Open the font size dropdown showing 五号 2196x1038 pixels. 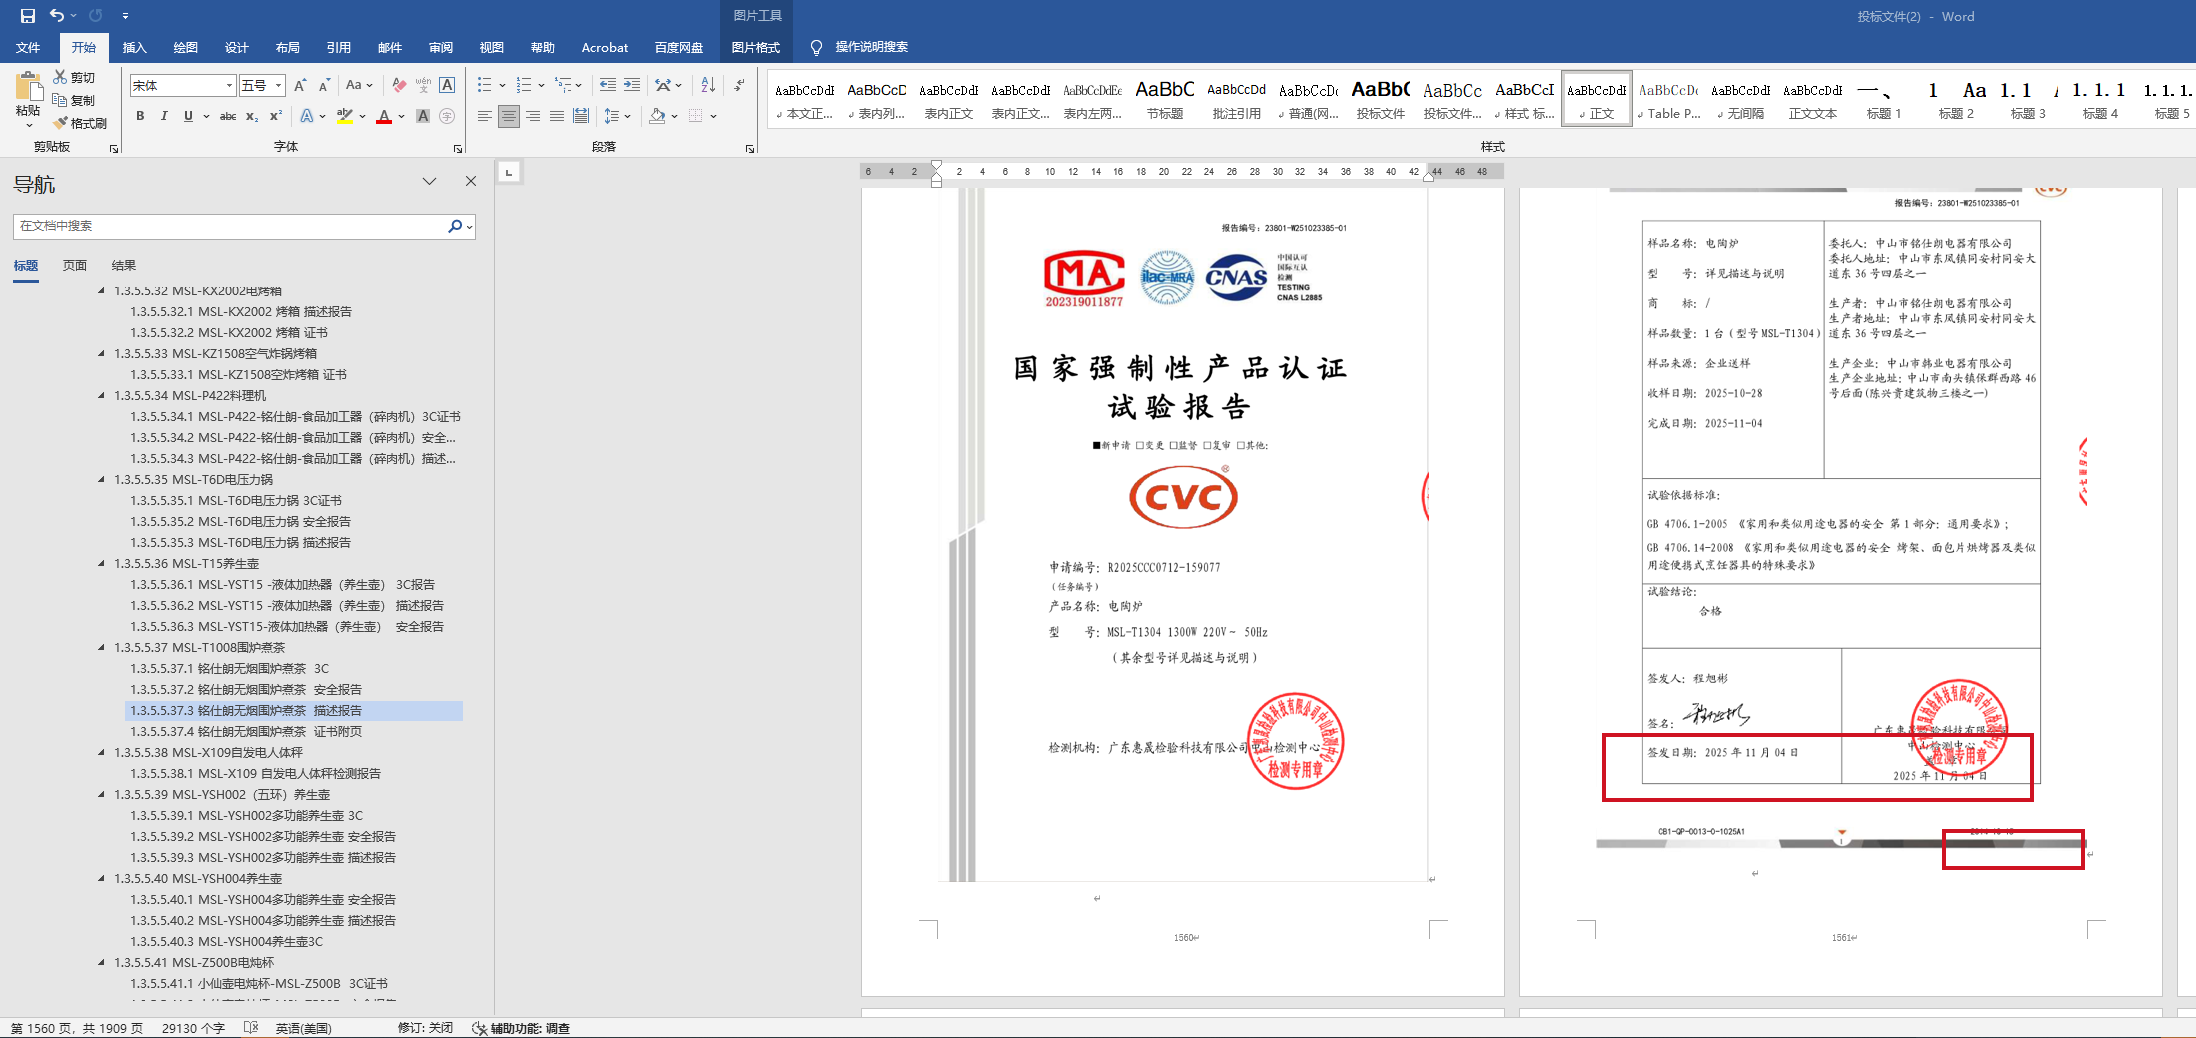pos(279,86)
